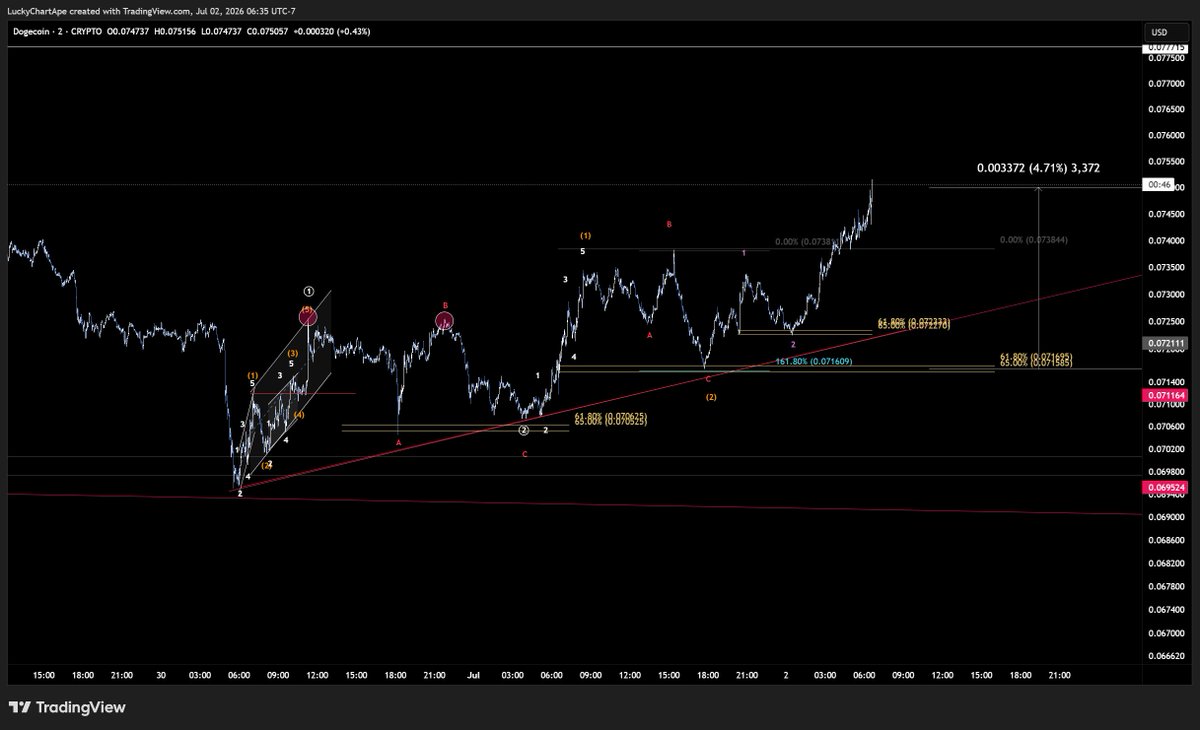Select the white circled 1 wave label

click(x=310, y=291)
